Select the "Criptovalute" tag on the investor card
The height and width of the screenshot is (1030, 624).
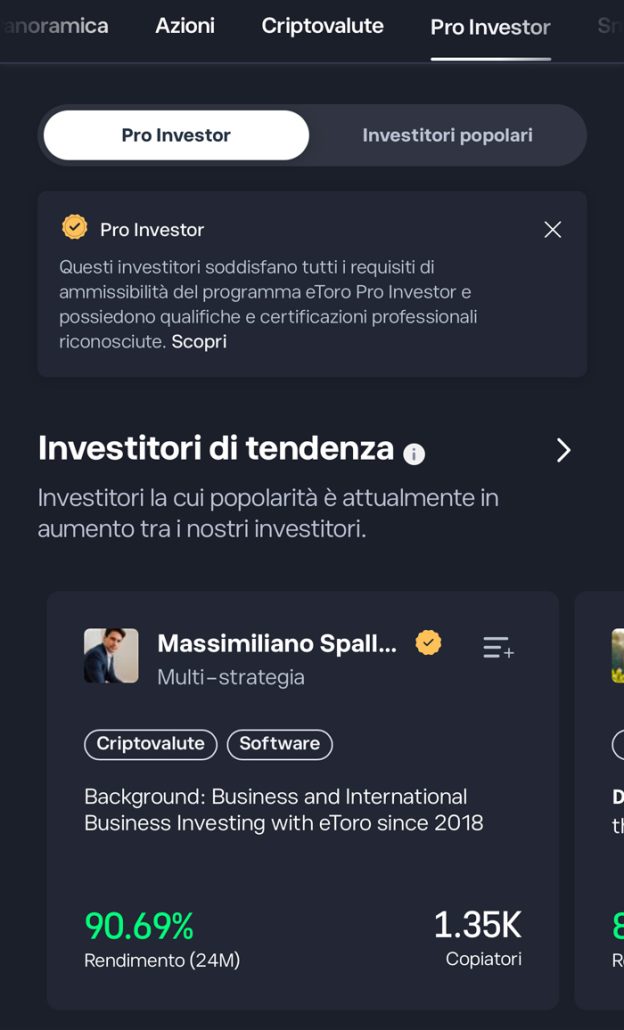pos(149,744)
